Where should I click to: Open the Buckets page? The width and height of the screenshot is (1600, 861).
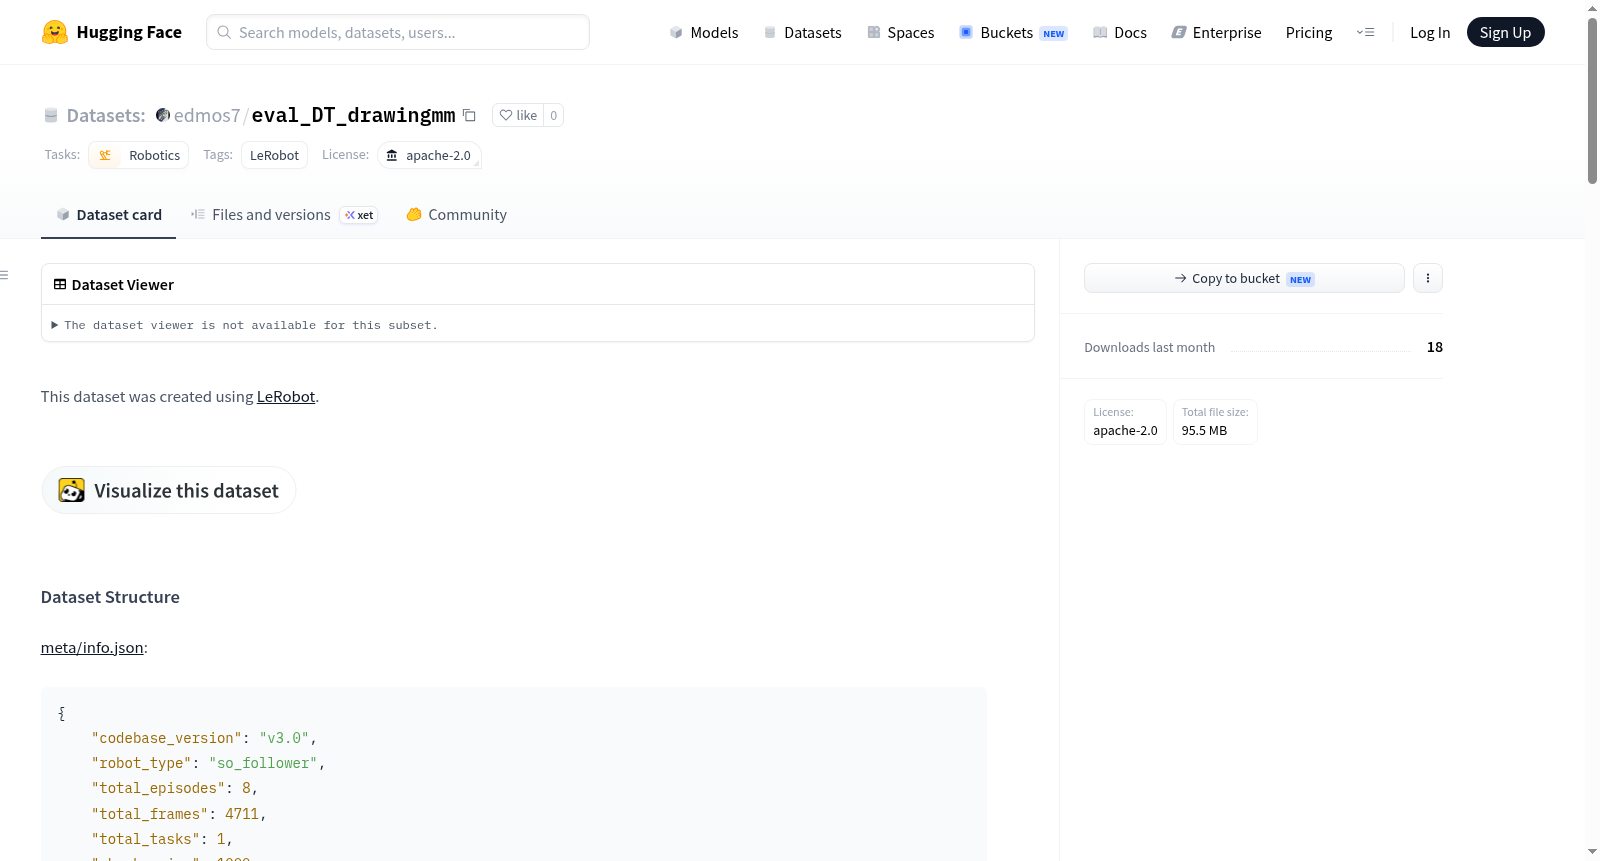1013,32
